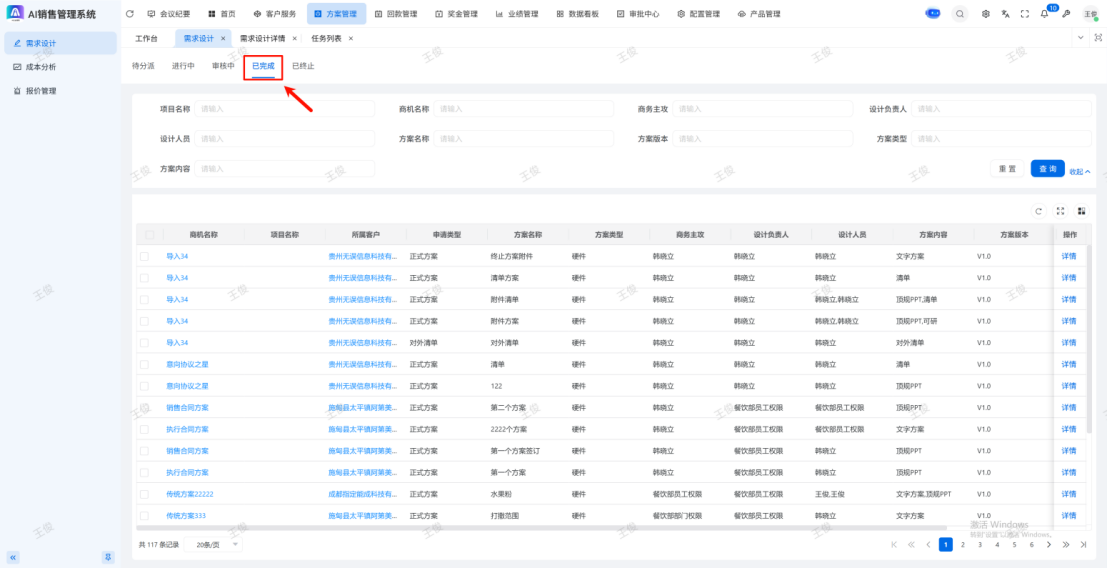
Task: Click the wrench tool icon in header
Action: pyautogui.click(x=1066, y=14)
